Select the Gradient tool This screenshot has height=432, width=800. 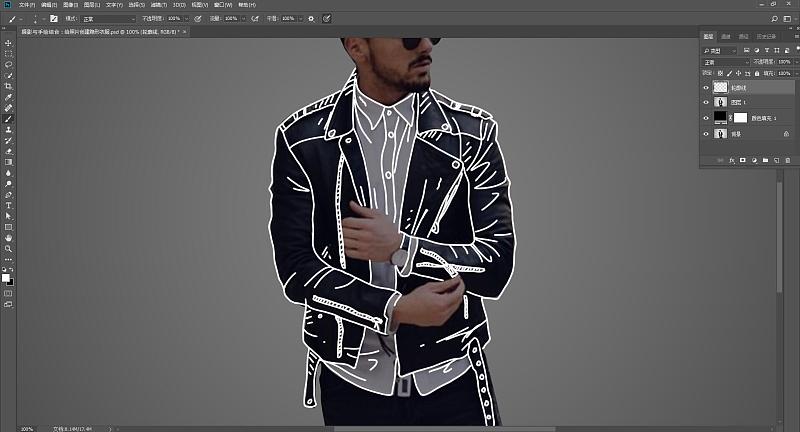pos(8,162)
